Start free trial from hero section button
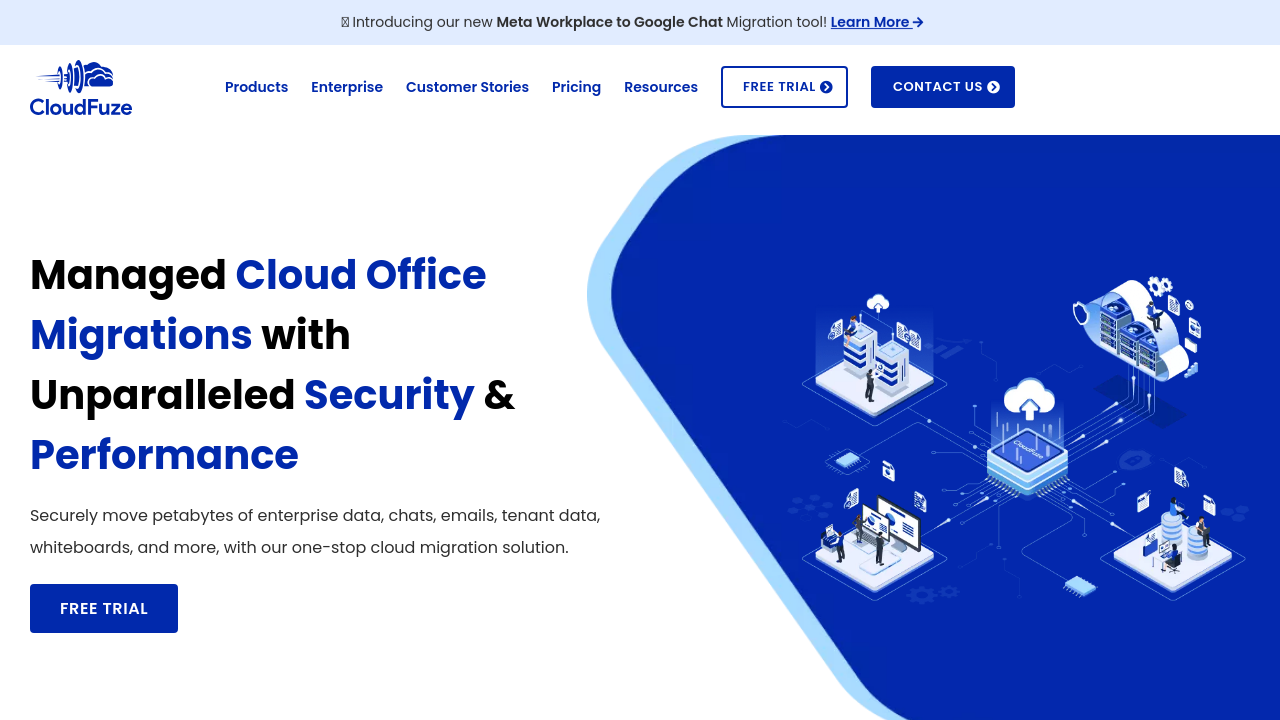 point(104,608)
